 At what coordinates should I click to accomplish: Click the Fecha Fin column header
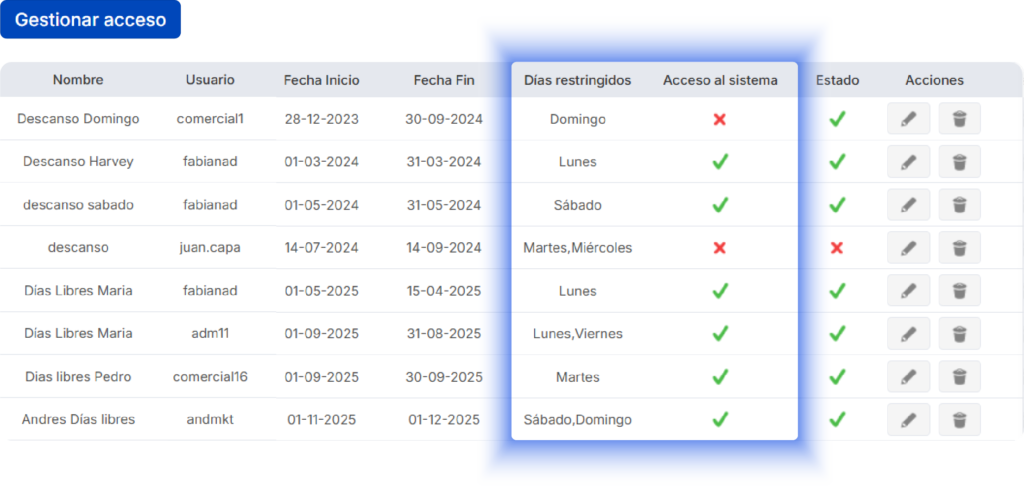click(444, 80)
